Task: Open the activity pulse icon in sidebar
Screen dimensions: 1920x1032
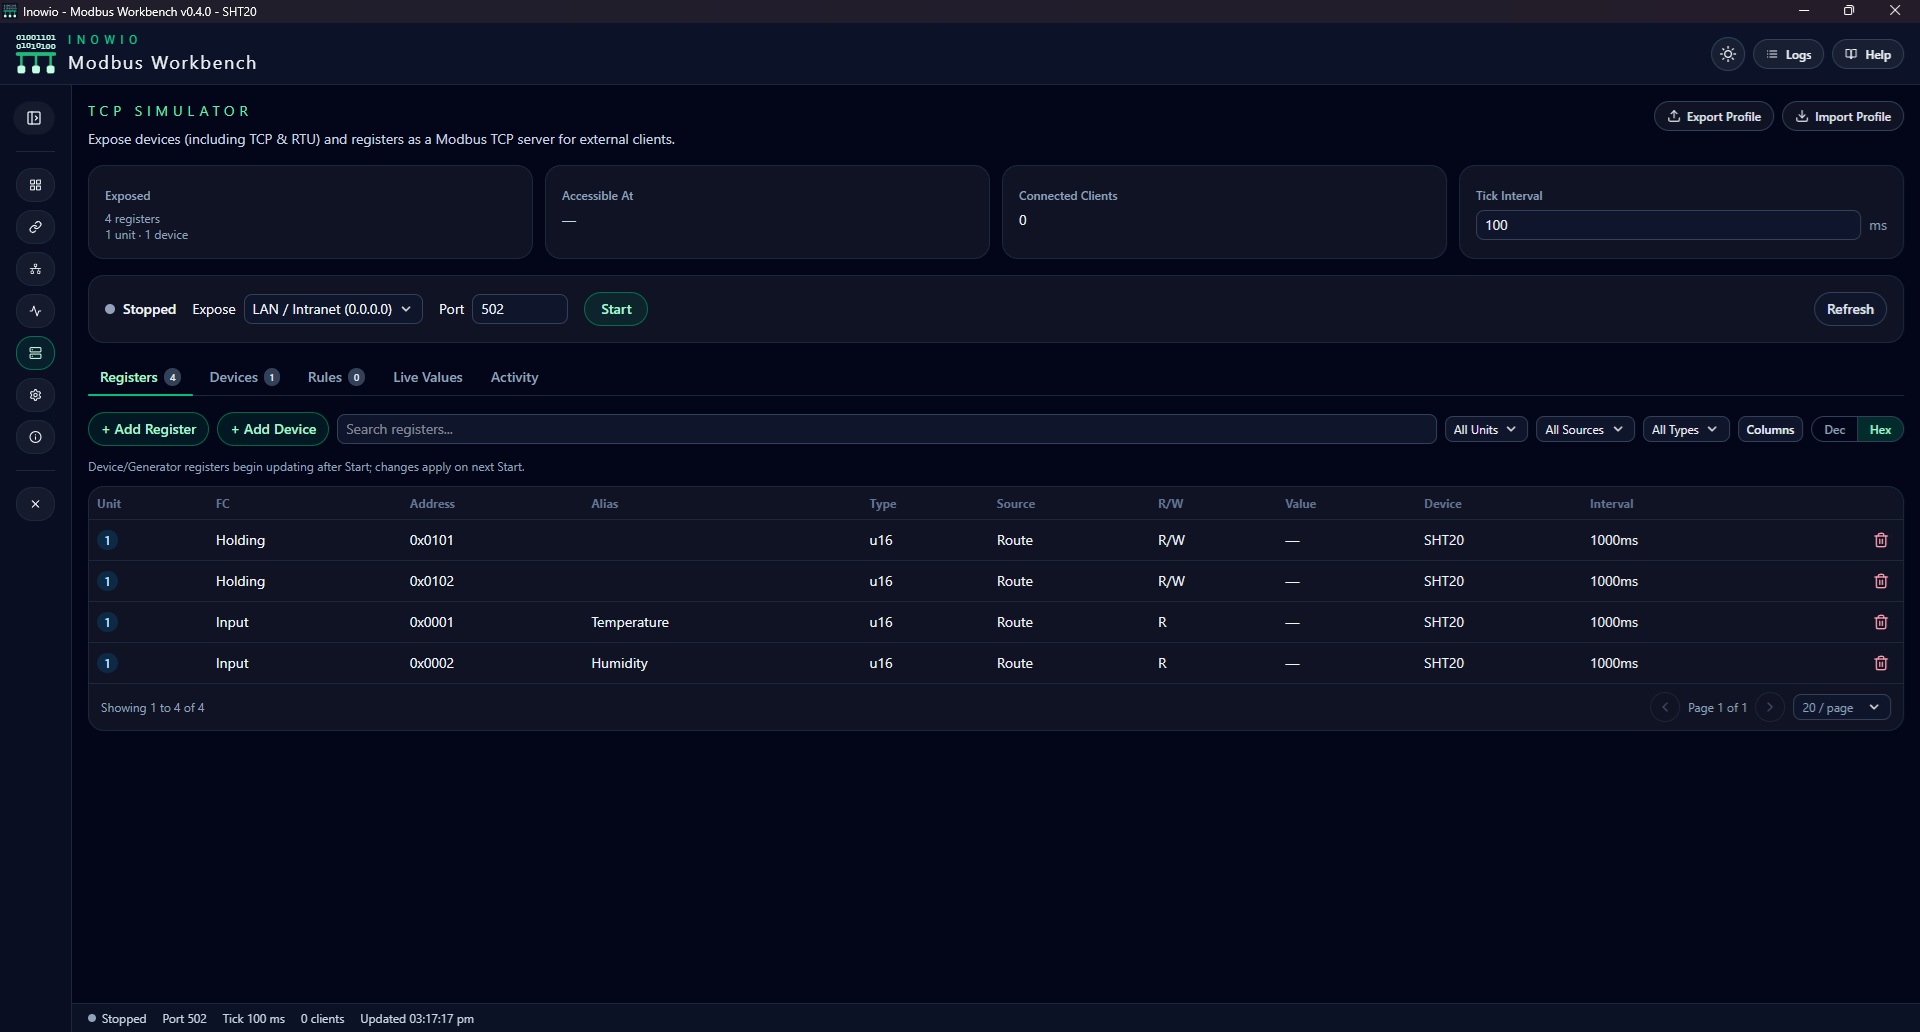Action: (x=35, y=311)
